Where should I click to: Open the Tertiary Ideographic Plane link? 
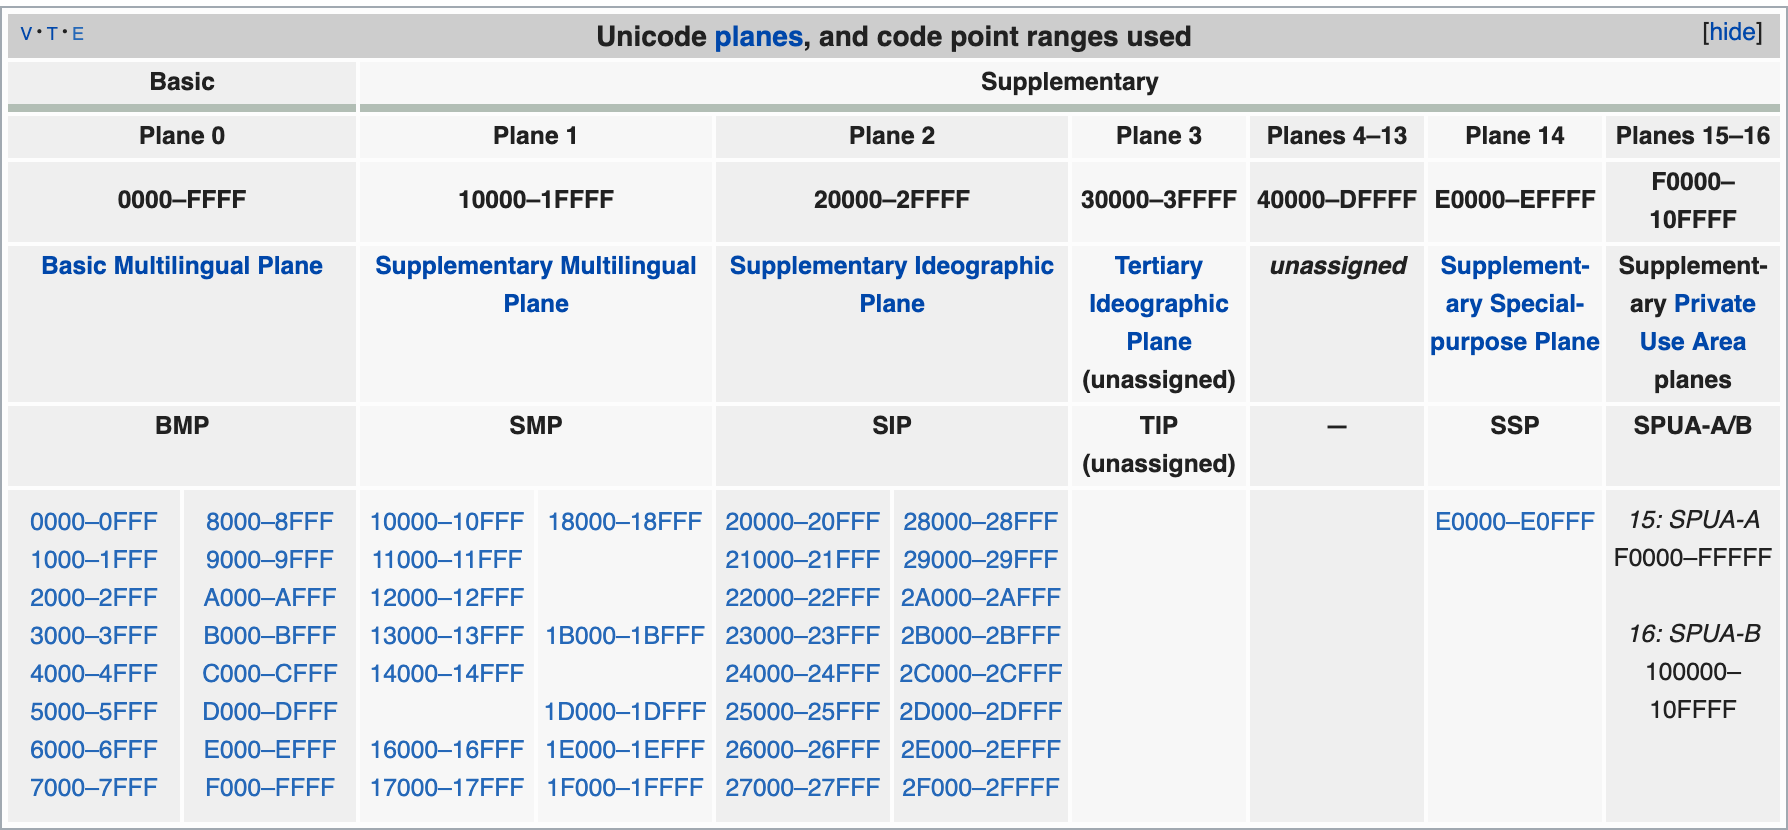click(x=1158, y=304)
